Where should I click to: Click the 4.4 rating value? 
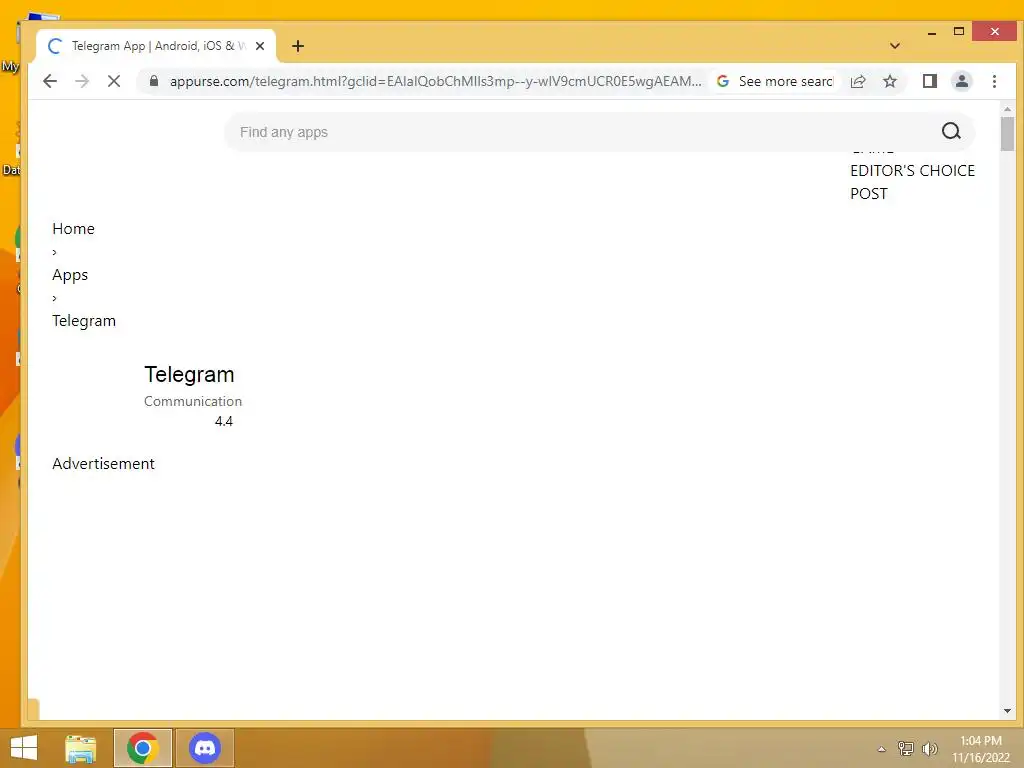pos(223,421)
